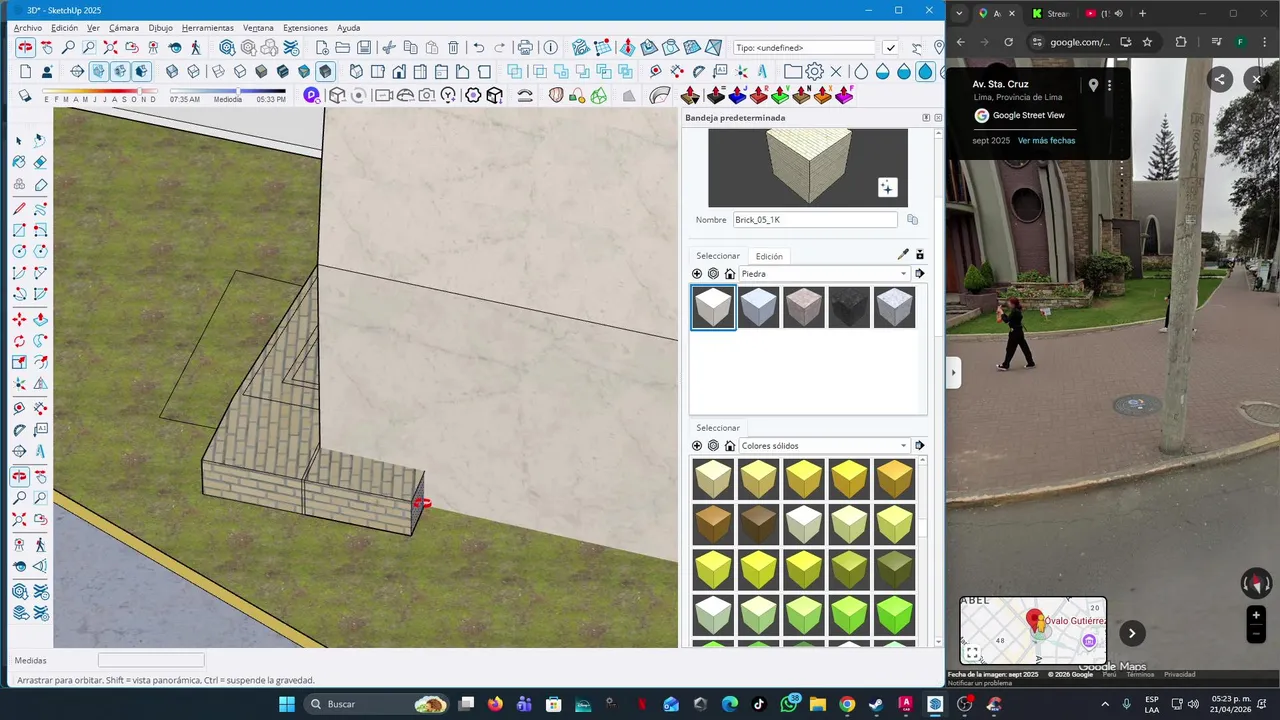Click Street View zoom in plus button
The width and height of the screenshot is (1280, 720).
coord(1256,615)
